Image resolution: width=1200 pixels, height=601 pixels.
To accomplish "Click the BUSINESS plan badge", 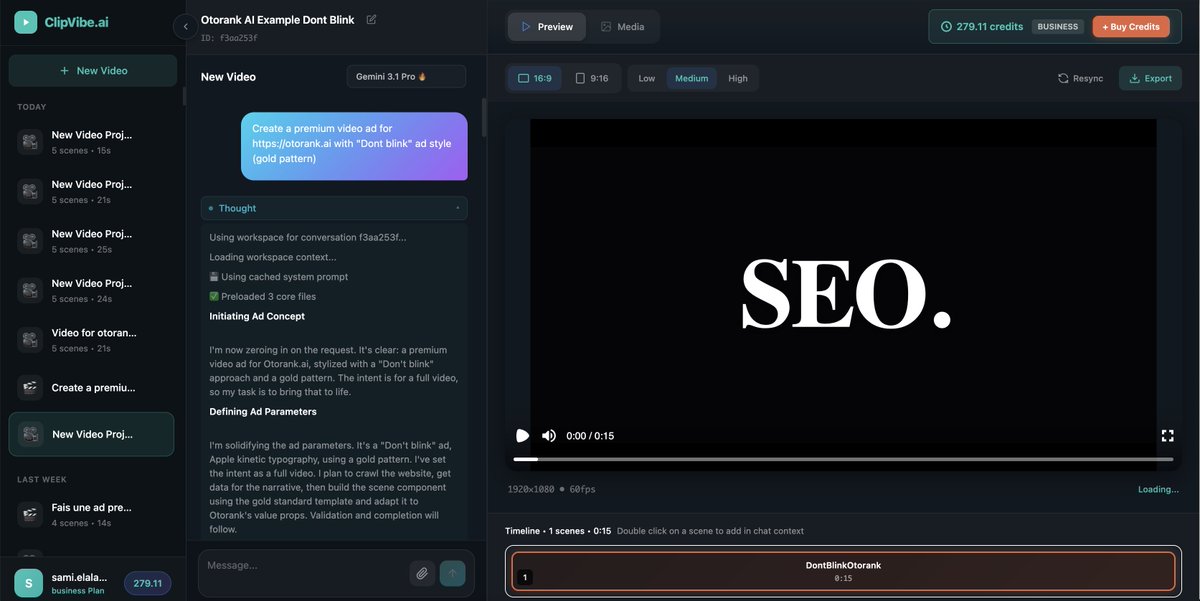I will (x=1058, y=27).
